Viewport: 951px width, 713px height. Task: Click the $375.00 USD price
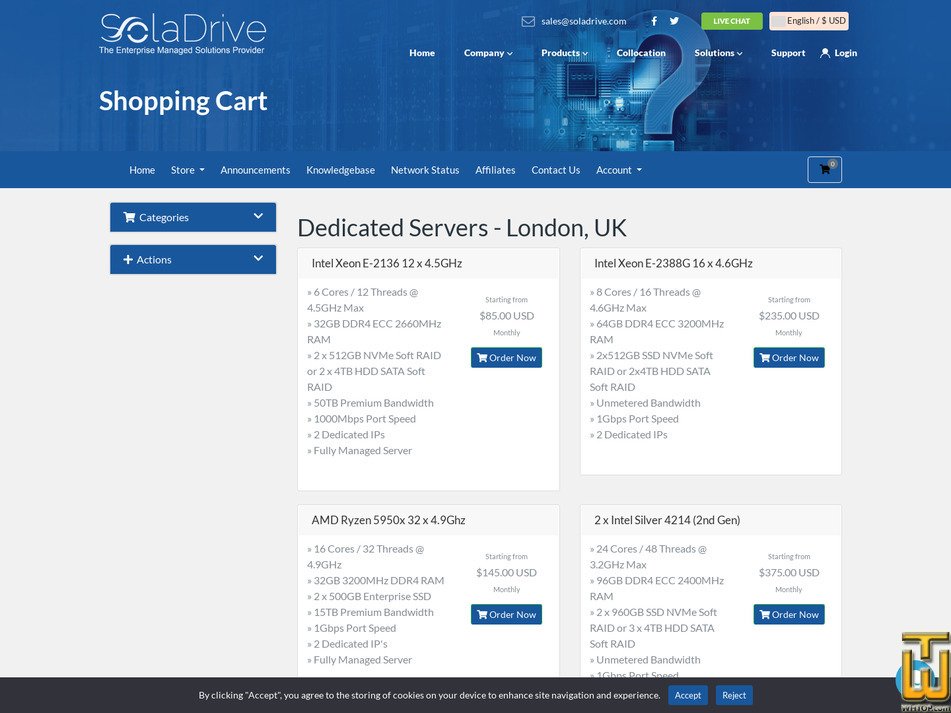pyautogui.click(x=789, y=573)
